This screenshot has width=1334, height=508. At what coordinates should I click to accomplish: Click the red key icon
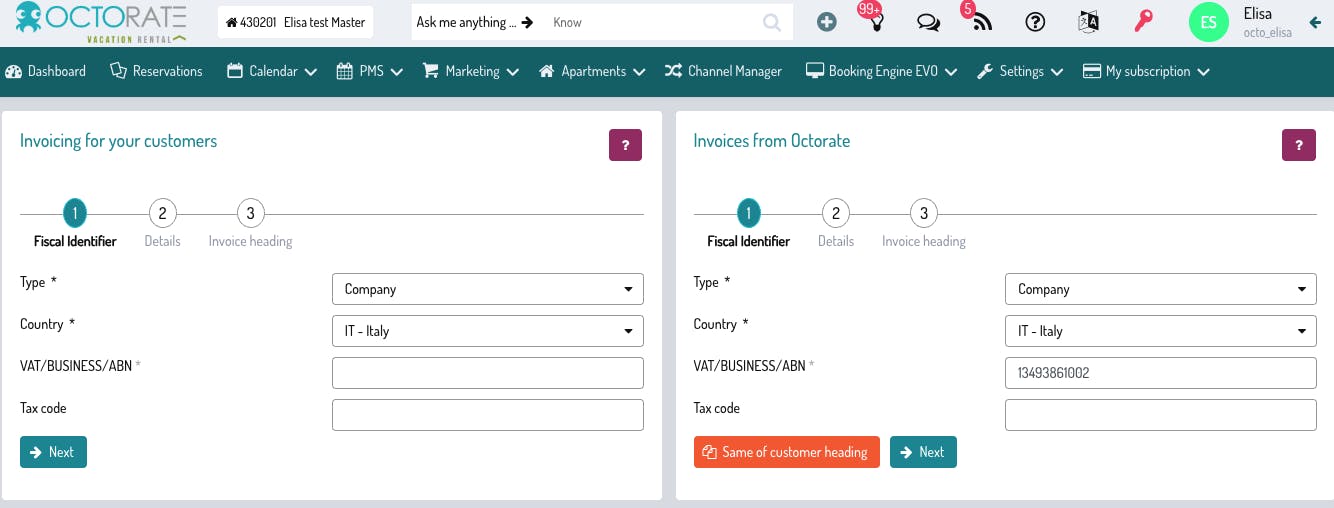pyautogui.click(x=1143, y=22)
